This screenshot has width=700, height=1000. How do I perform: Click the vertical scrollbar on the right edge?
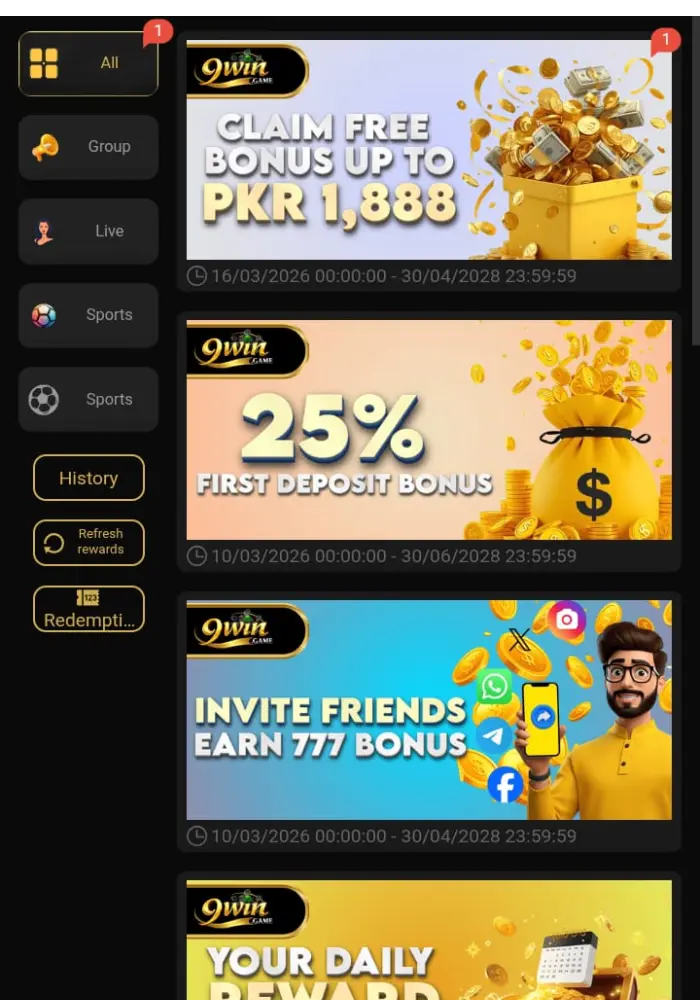click(696, 181)
